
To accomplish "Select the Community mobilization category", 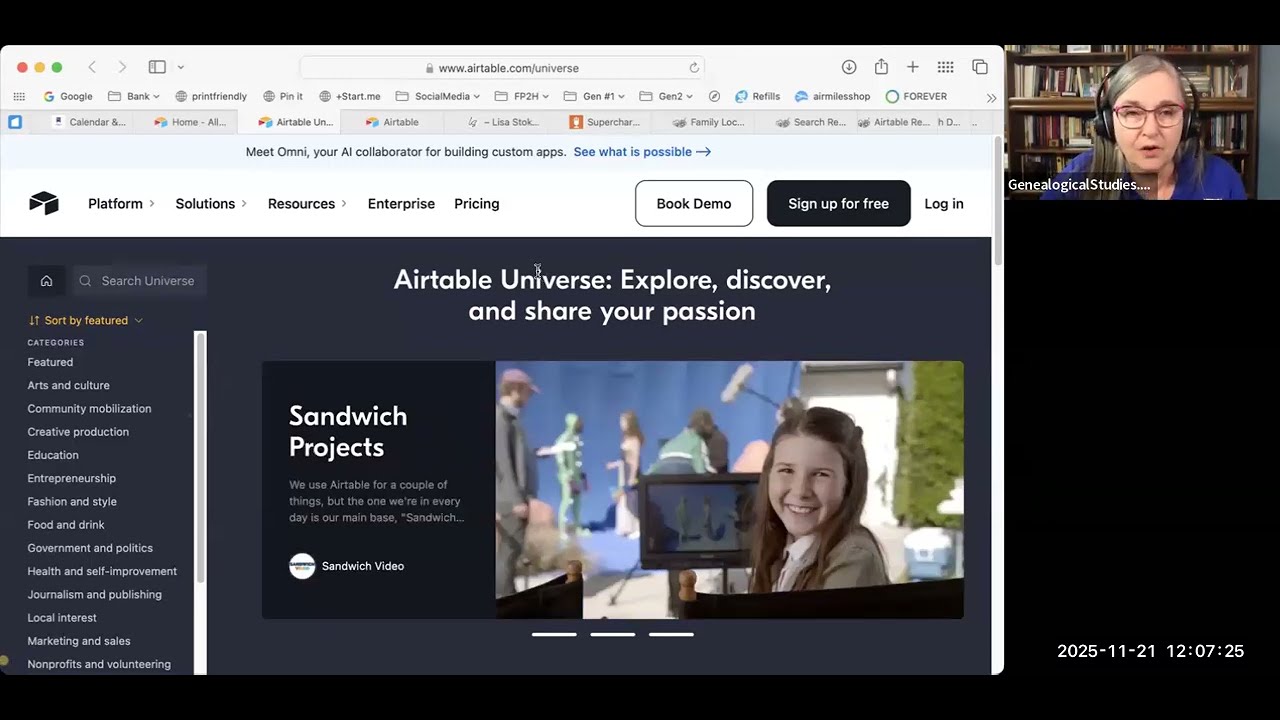I will tap(89, 408).
